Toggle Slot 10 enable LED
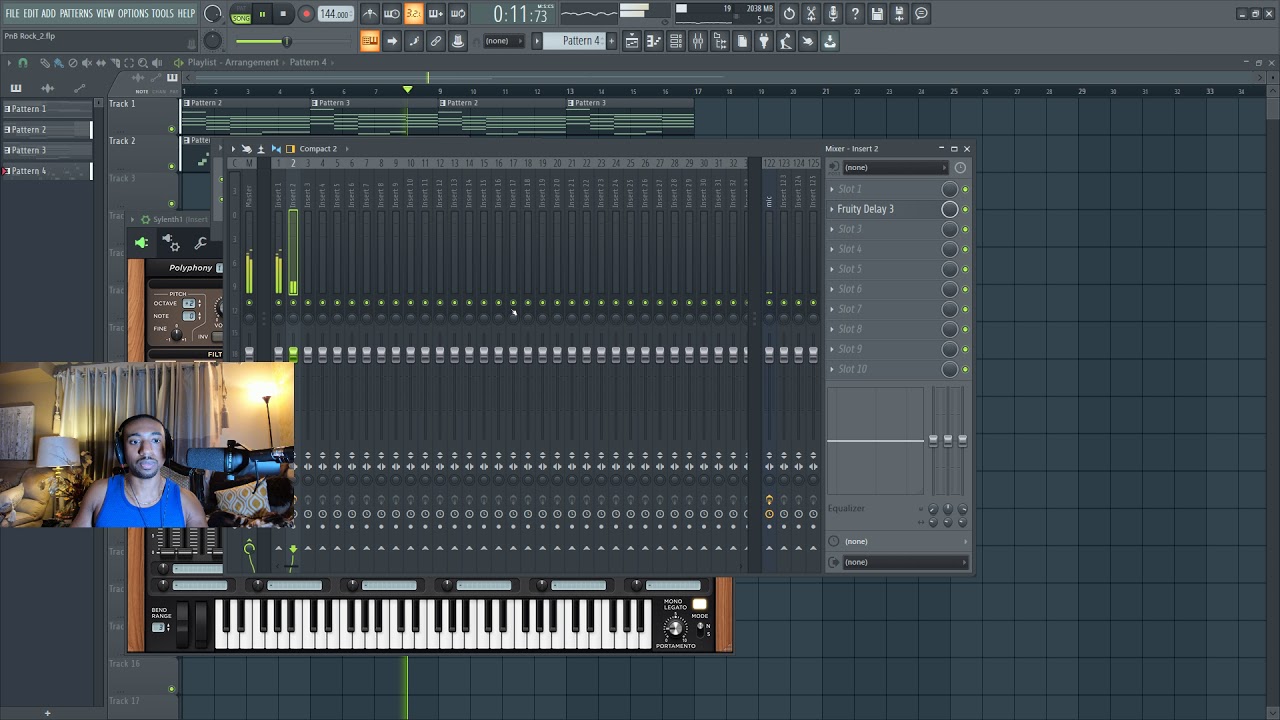This screenshot has height=720, width=1280. pos(965,369)
